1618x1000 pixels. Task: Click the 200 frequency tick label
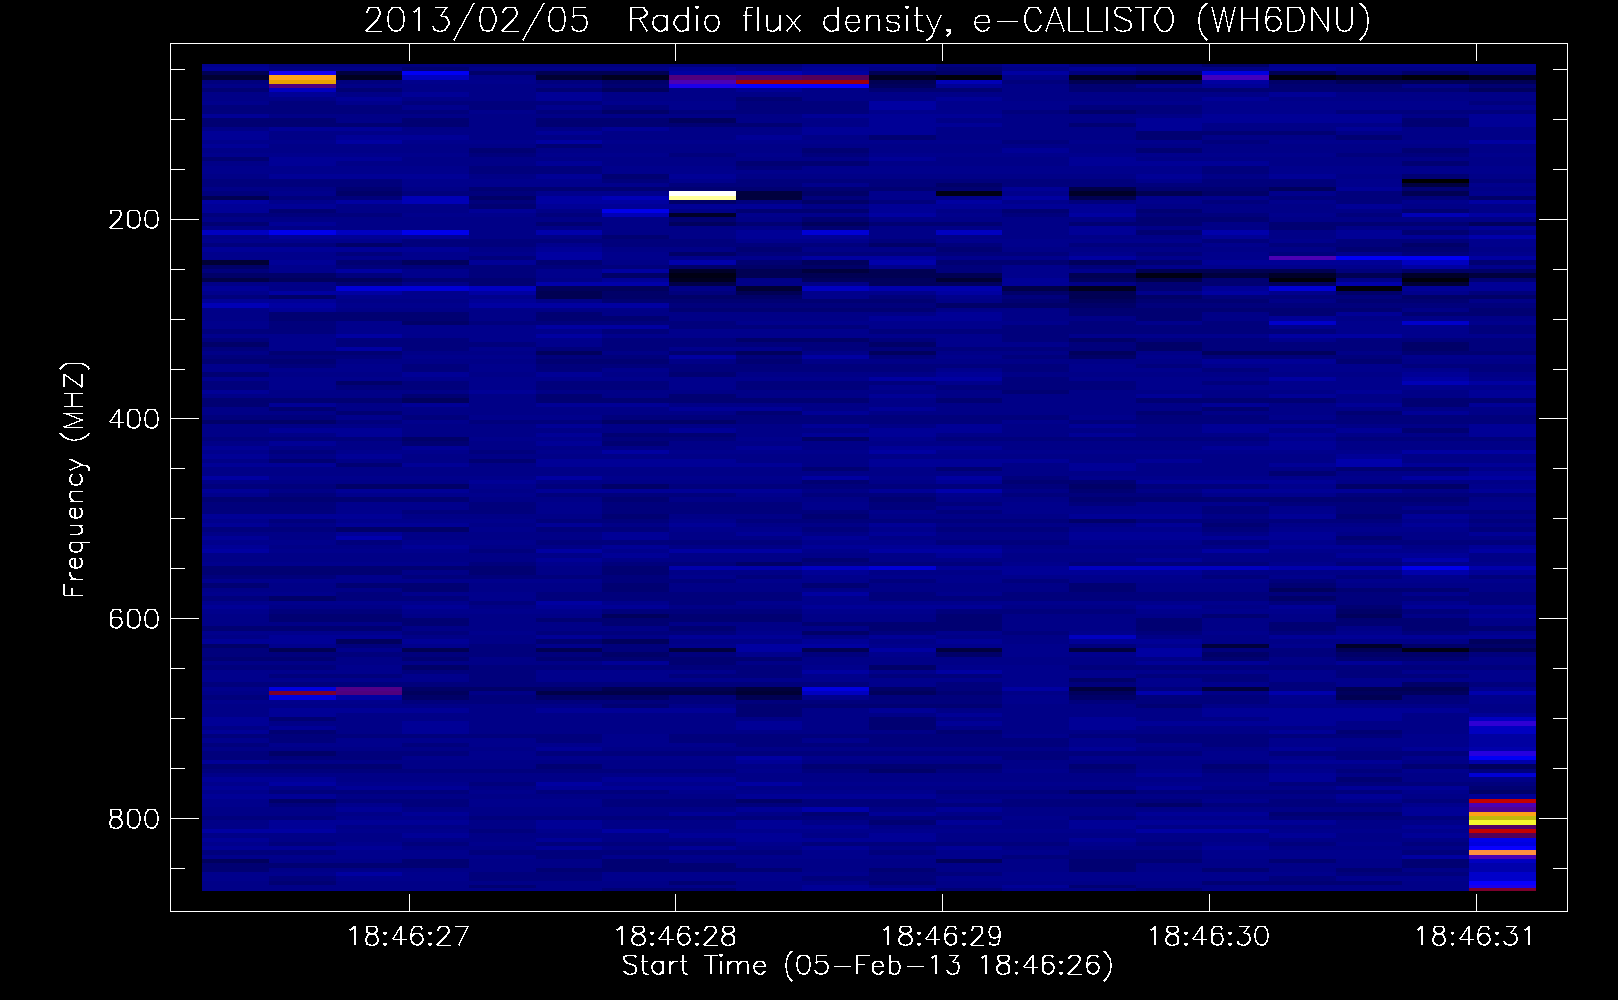click(x=134, y=220)
